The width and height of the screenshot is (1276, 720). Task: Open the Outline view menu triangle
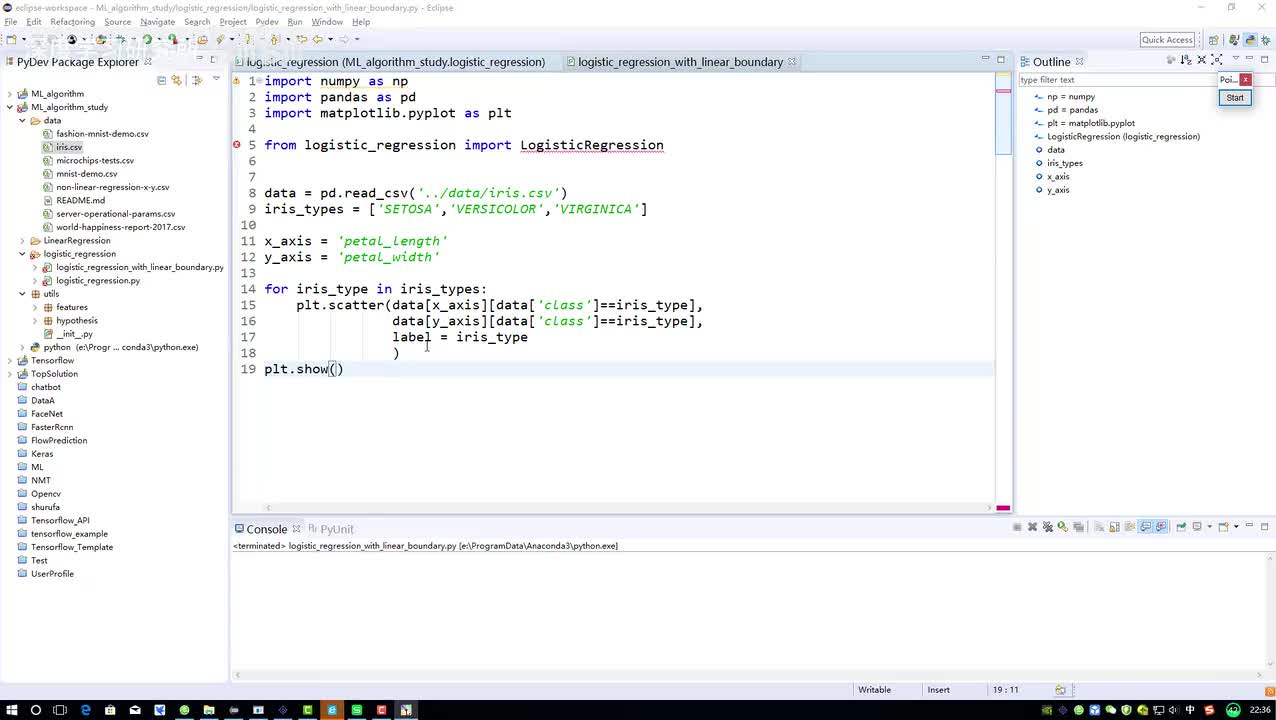1235,60
